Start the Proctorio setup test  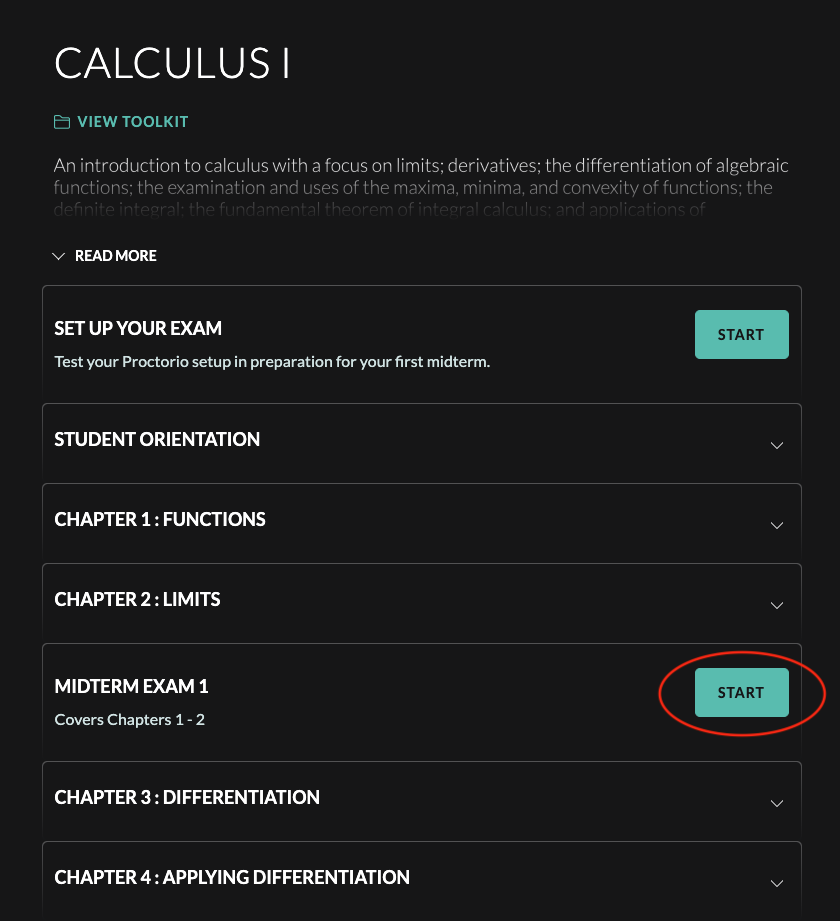pos(741,334)
